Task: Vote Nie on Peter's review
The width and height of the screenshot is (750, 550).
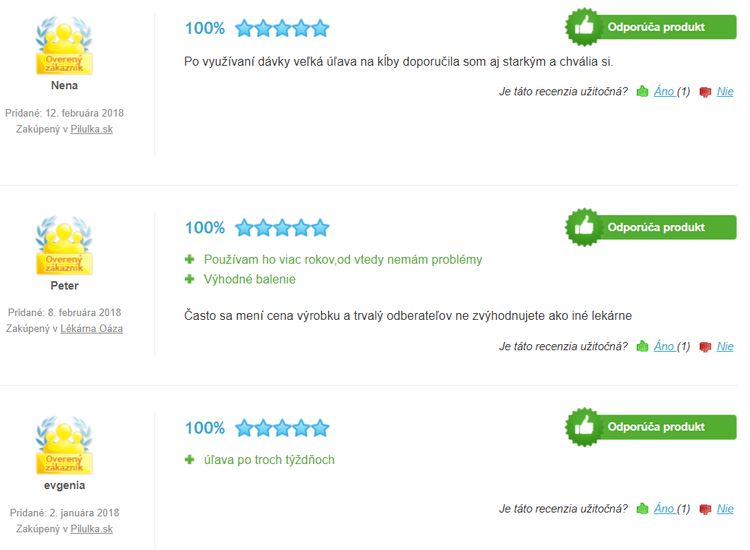Action: click(x=725, y=346)
